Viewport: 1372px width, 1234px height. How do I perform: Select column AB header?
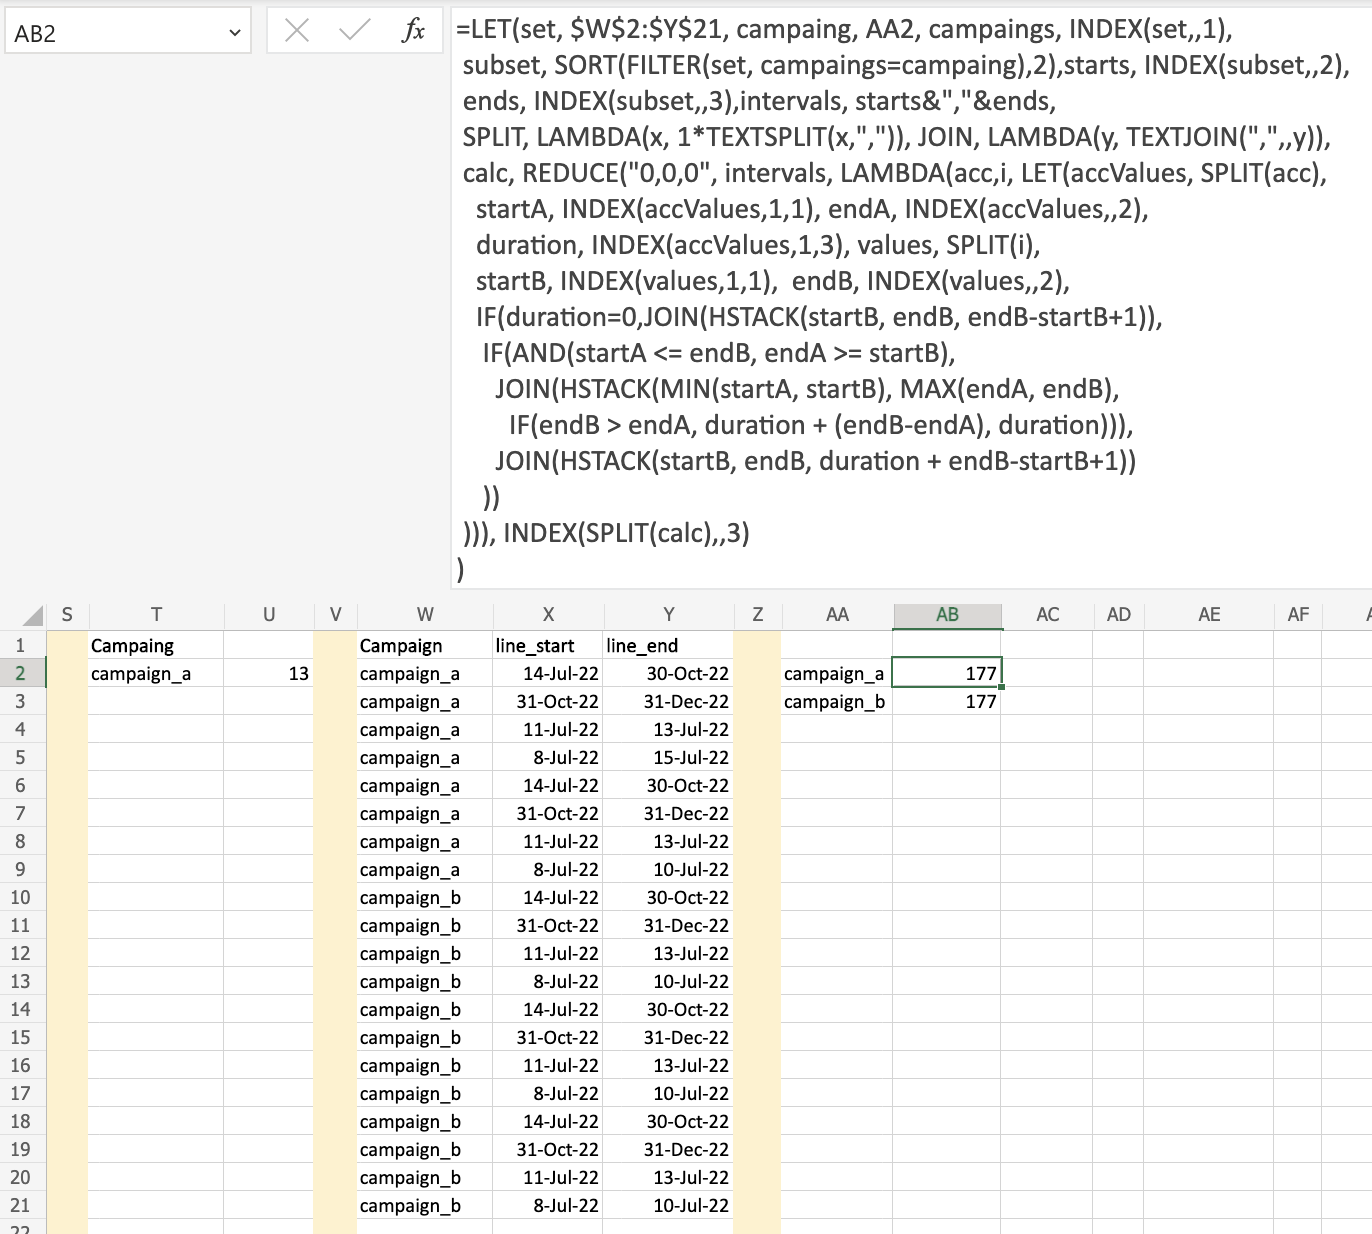947,615
